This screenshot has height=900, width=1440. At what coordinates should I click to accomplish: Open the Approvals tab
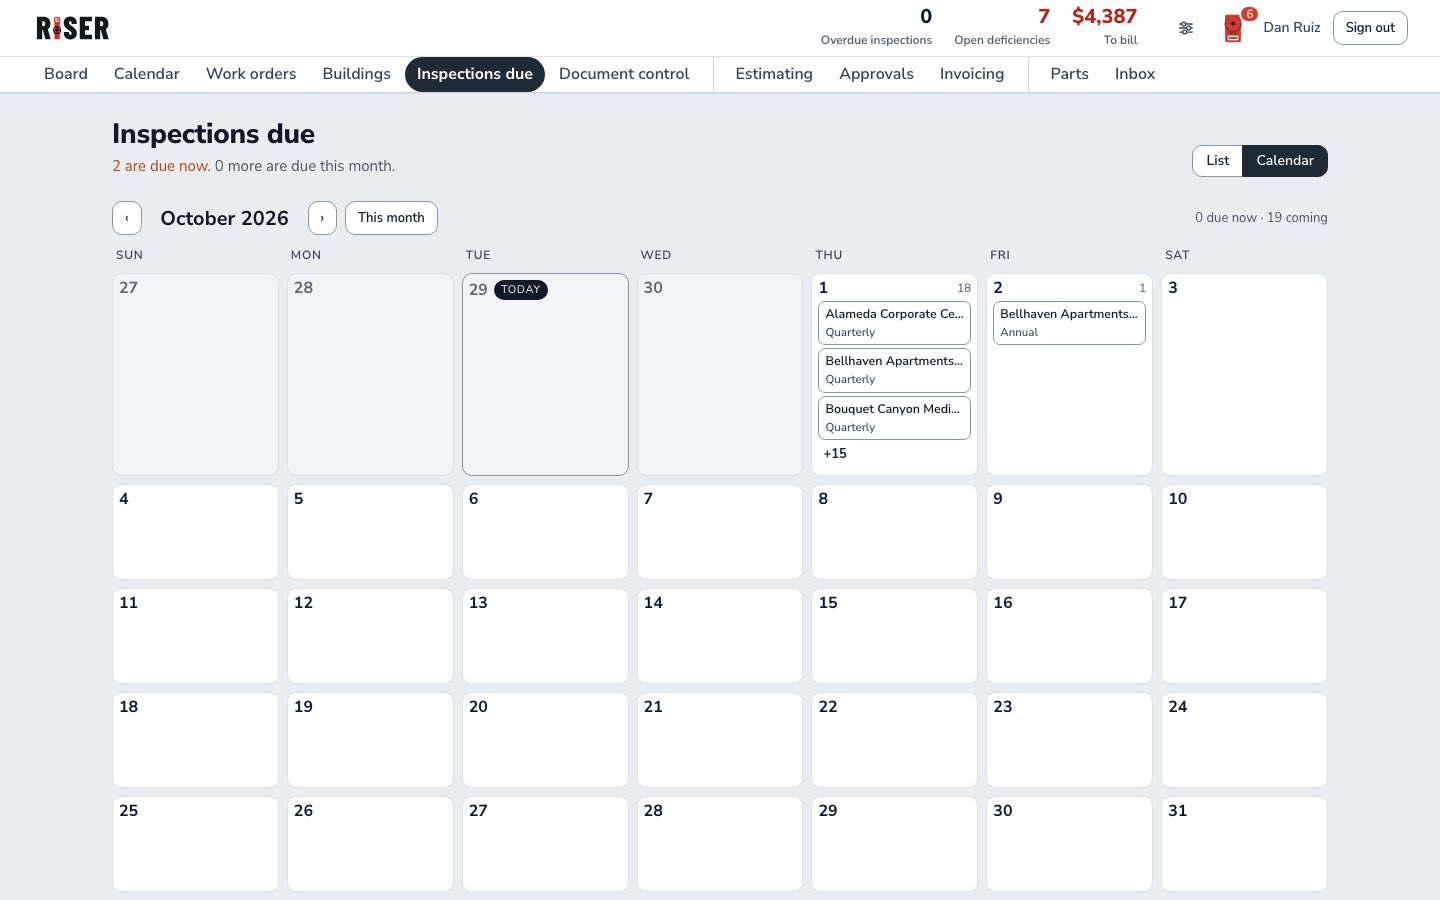coord(877,74)
